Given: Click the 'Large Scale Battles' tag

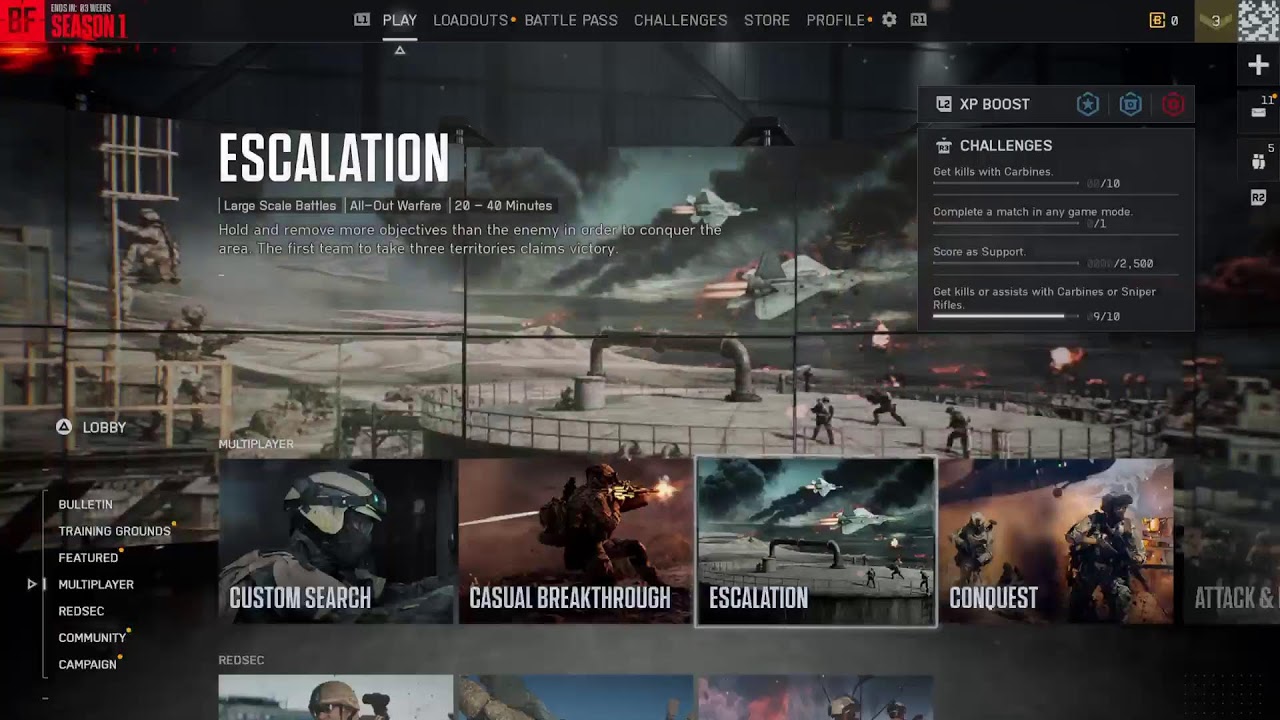Looking at the screenshot, I should [x=280, y=206].
